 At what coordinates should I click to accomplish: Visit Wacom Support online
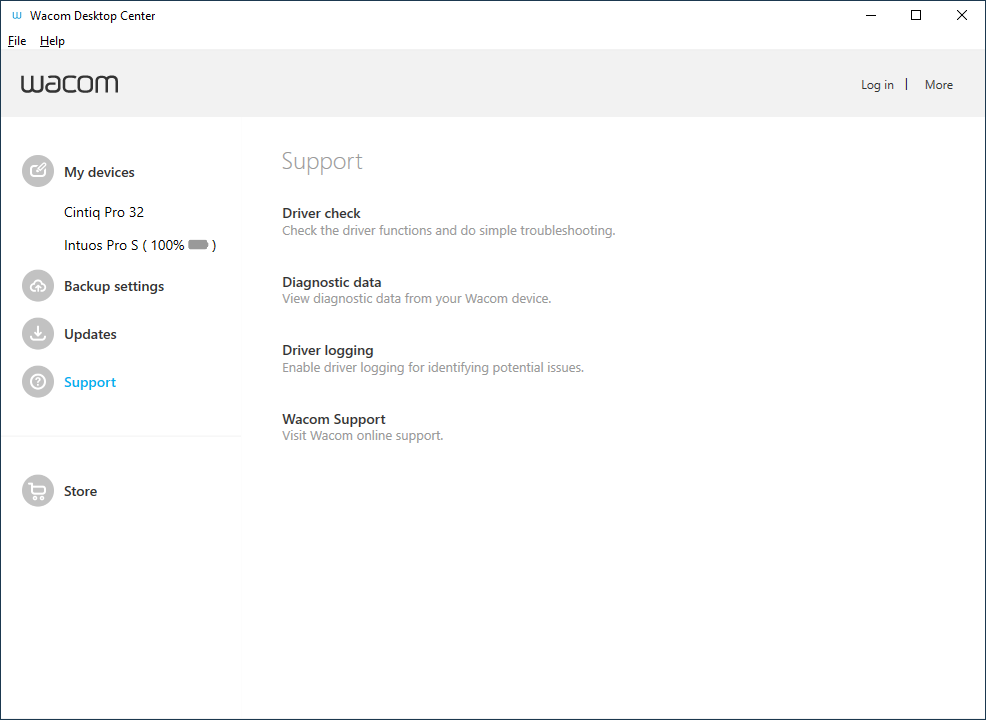tap(362, 427)
